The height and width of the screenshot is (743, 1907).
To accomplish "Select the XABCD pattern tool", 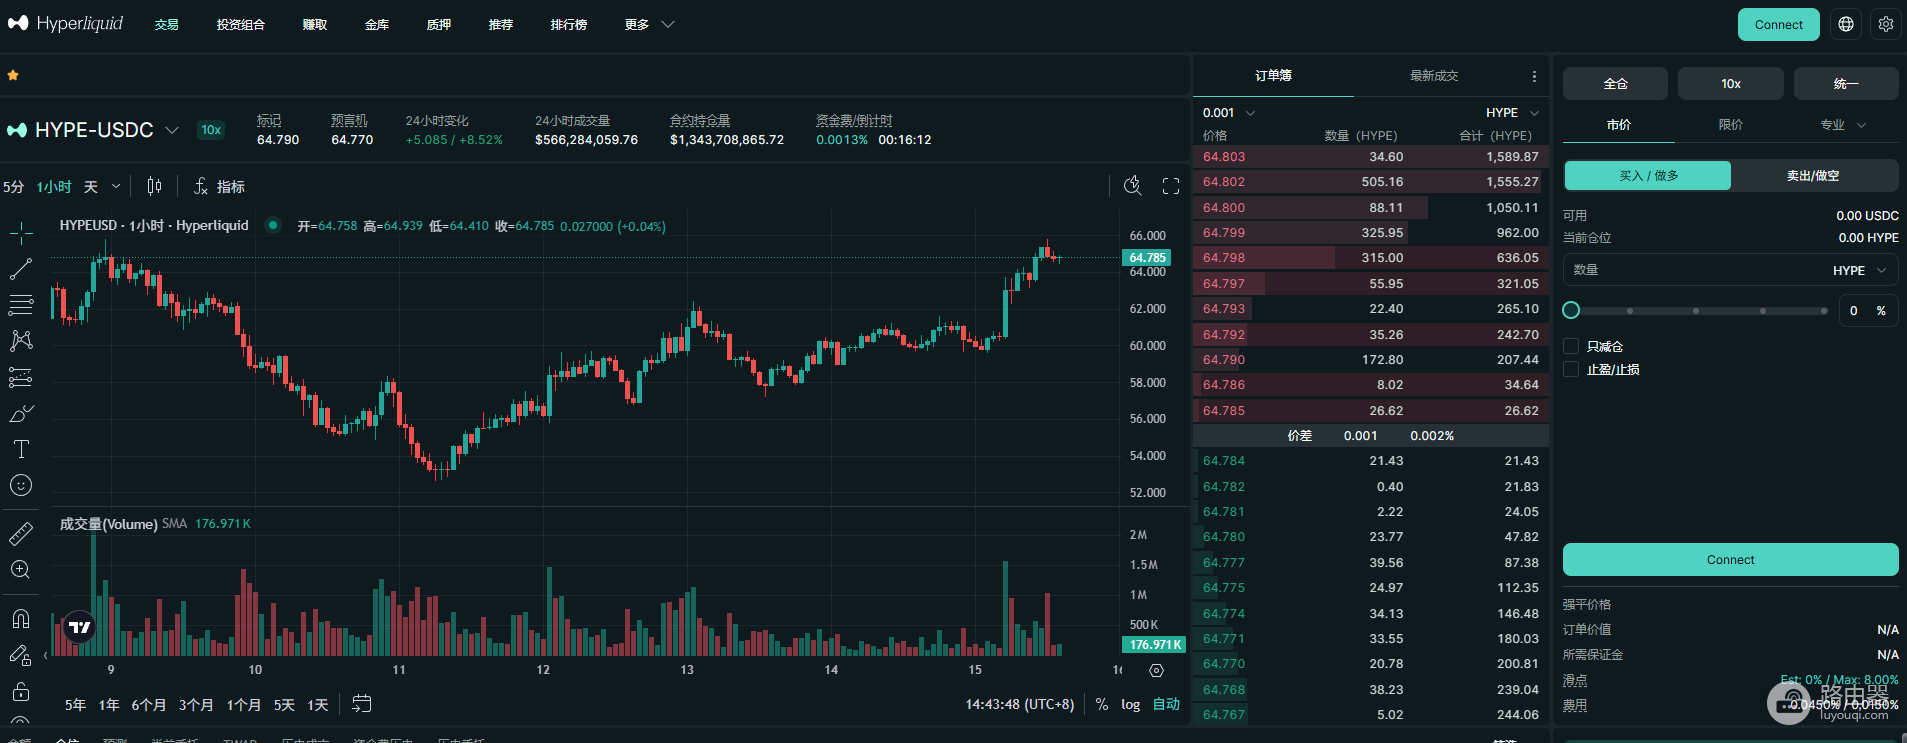I will tap(21, 341).
